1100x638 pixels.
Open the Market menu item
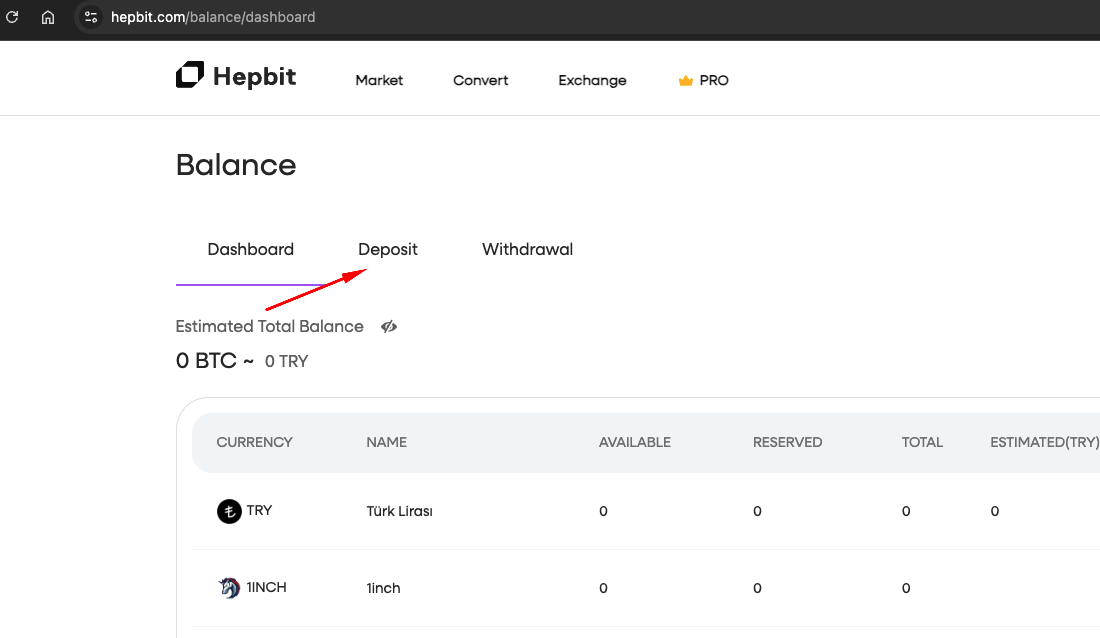click(379, 80)
